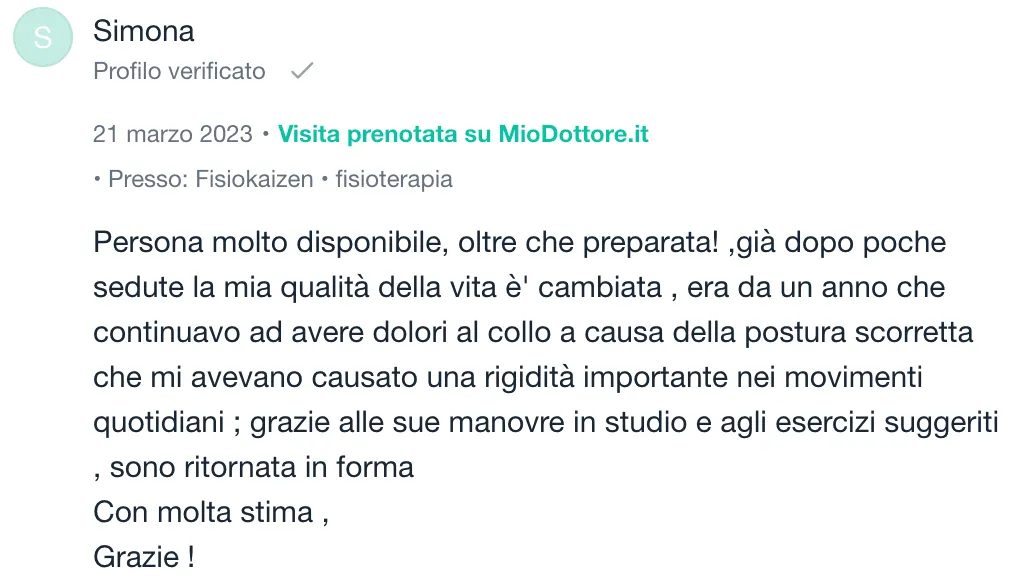This screenshot has height=588, width=1027.
Task: Select 'Presso: Fisiokaizen' location text
Action: click(210, 179)
